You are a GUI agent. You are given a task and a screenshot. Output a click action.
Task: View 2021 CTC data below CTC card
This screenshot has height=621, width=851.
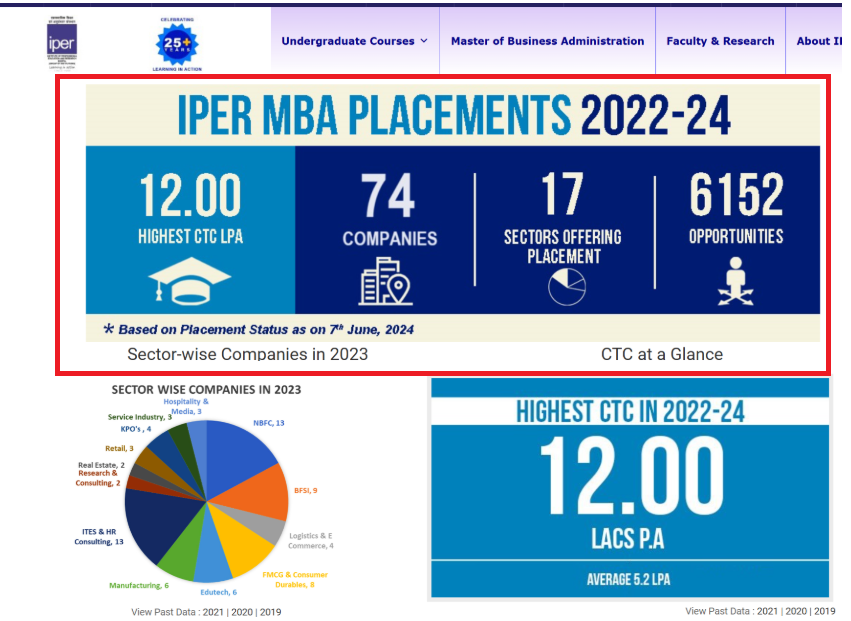[767, 611]
